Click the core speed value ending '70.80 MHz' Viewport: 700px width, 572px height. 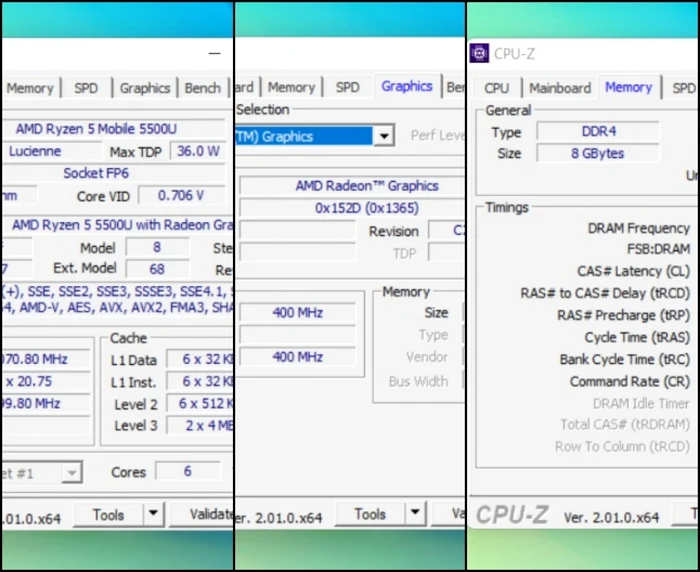[x=46, y=359]
